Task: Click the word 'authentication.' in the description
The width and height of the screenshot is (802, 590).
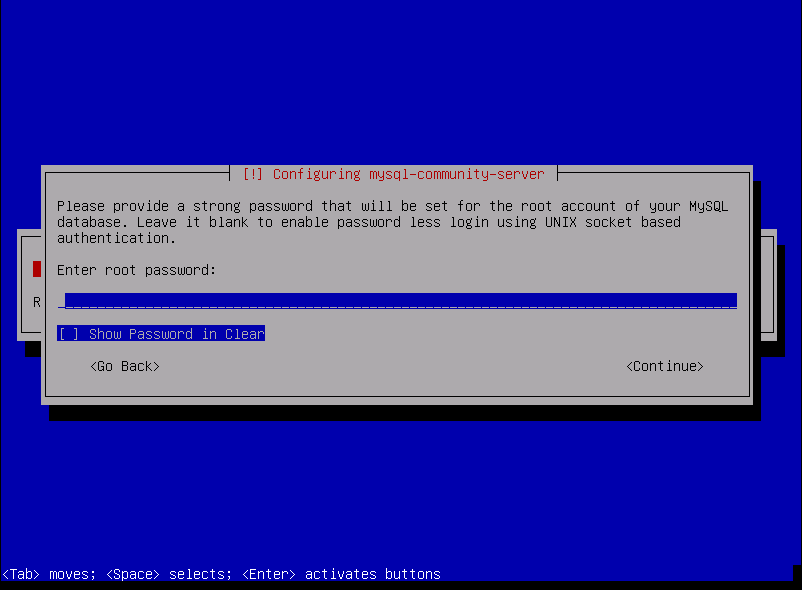Action: tap(116, 238)
